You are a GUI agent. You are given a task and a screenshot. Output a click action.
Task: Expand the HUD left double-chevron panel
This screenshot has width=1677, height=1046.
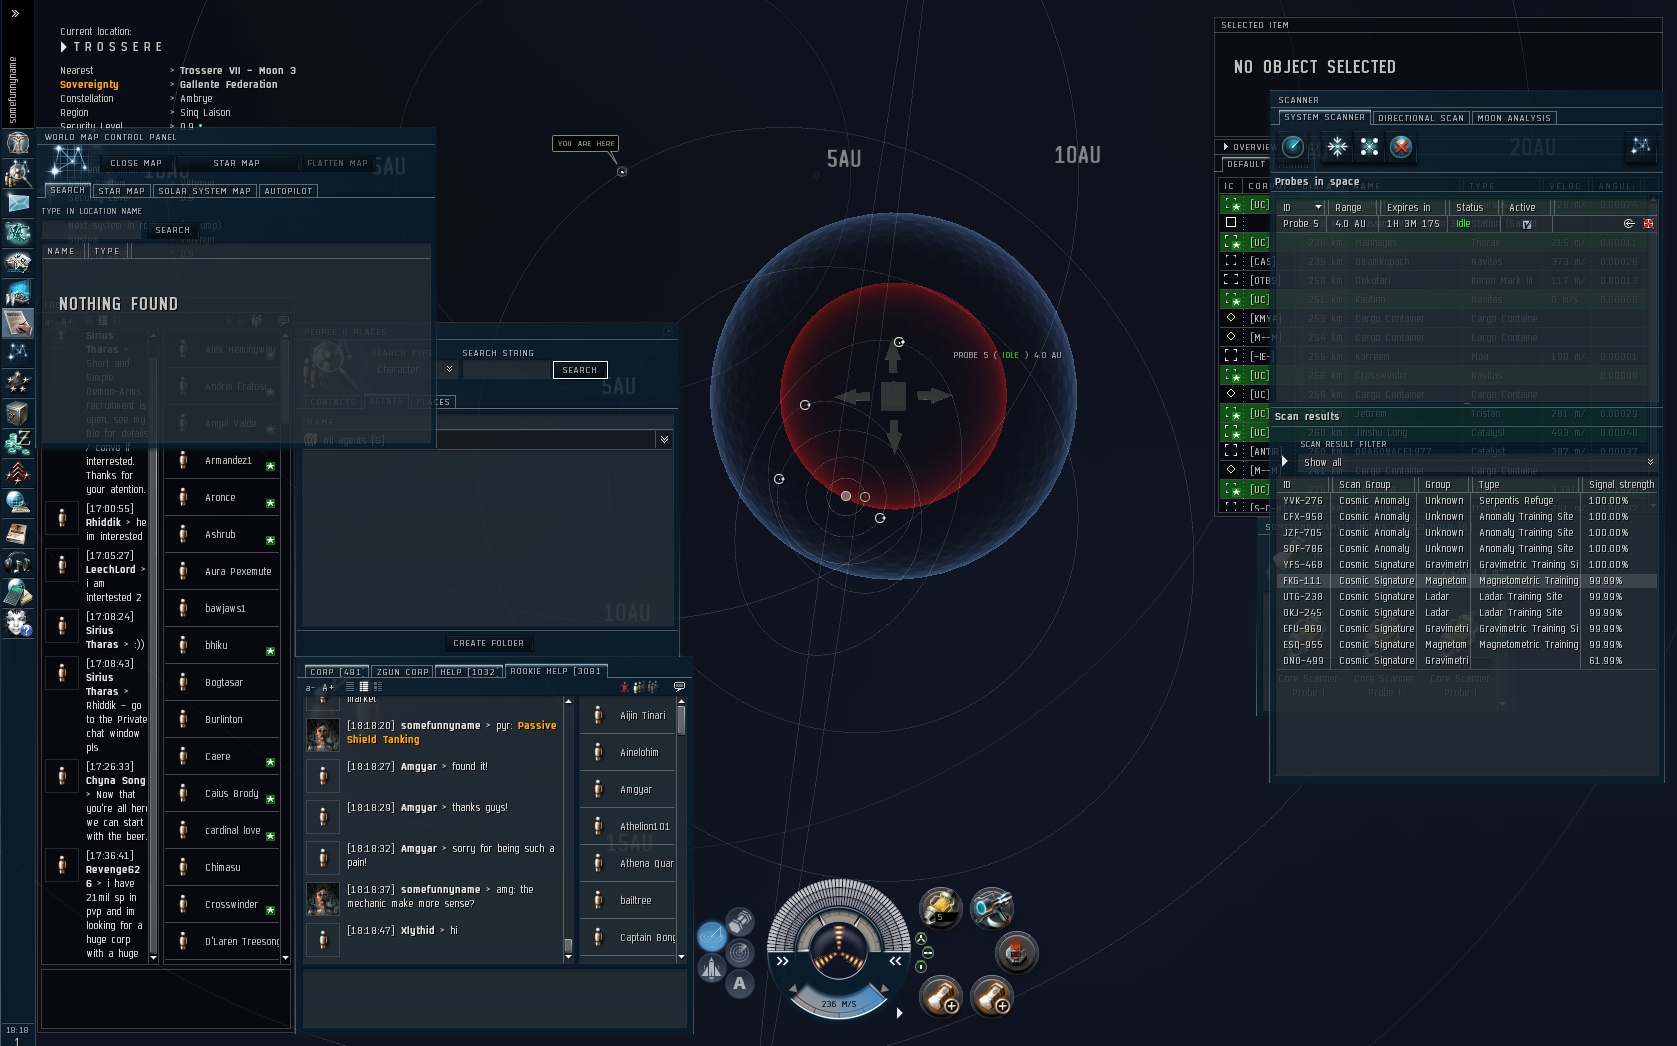783,961
